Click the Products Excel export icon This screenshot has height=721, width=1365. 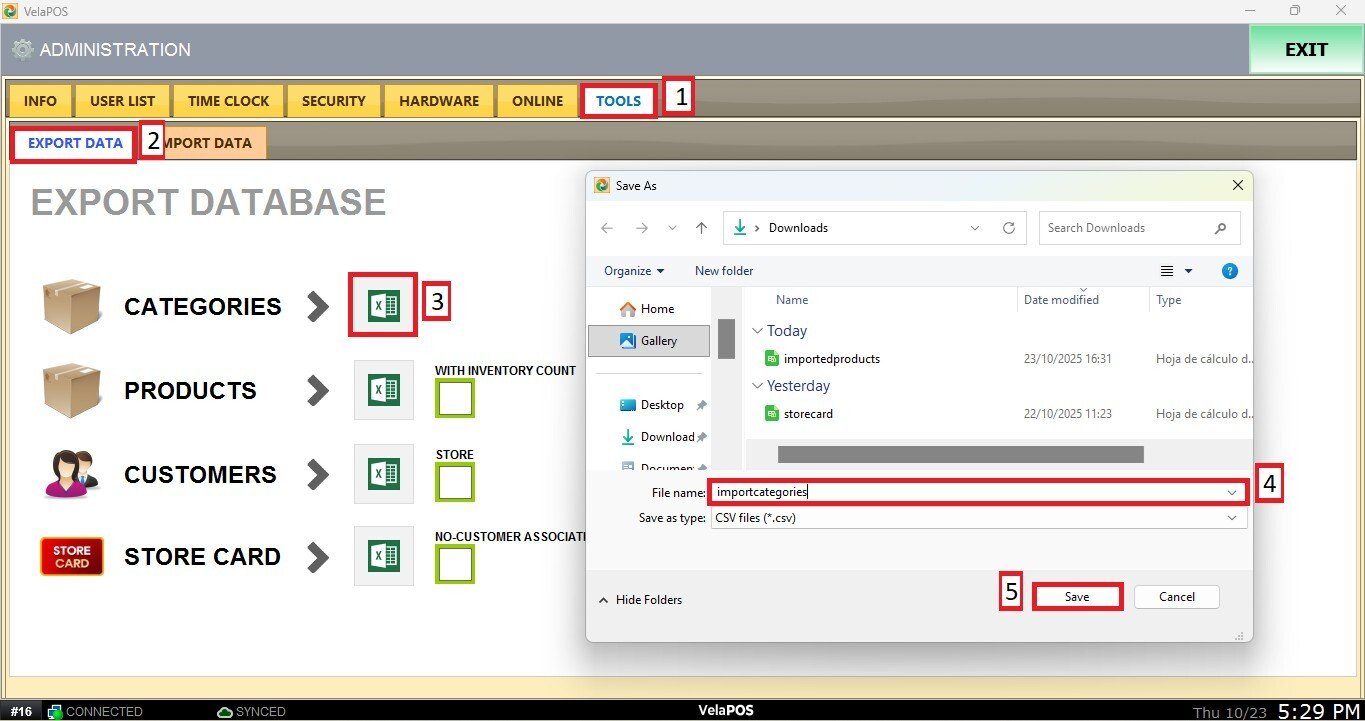click(383, 390)
